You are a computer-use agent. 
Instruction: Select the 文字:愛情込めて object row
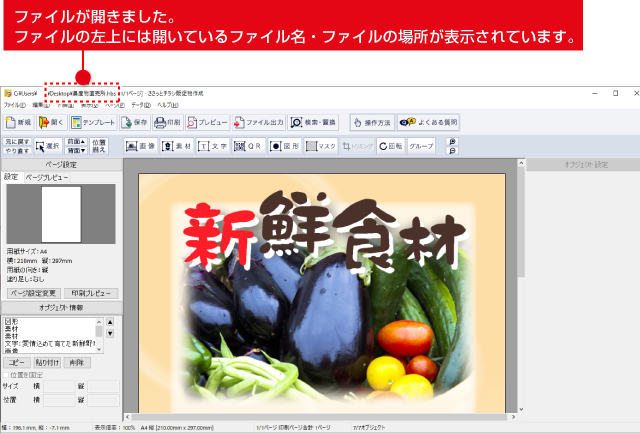click(49, 343)
